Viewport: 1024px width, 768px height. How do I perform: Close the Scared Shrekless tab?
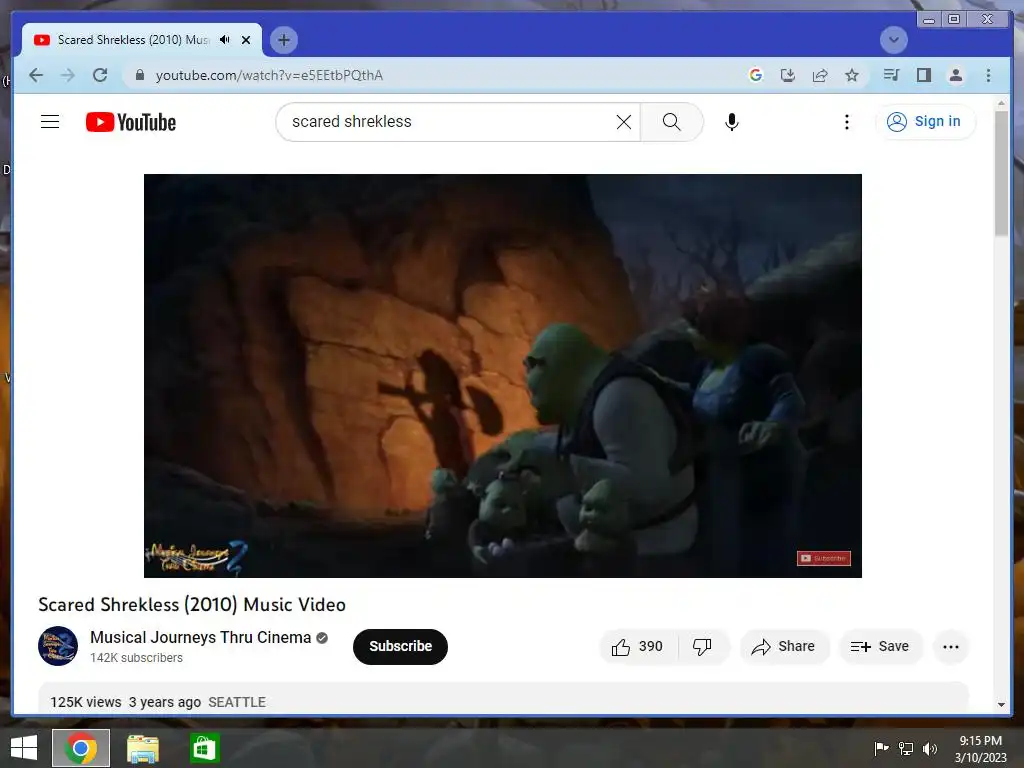pos(246,40)
